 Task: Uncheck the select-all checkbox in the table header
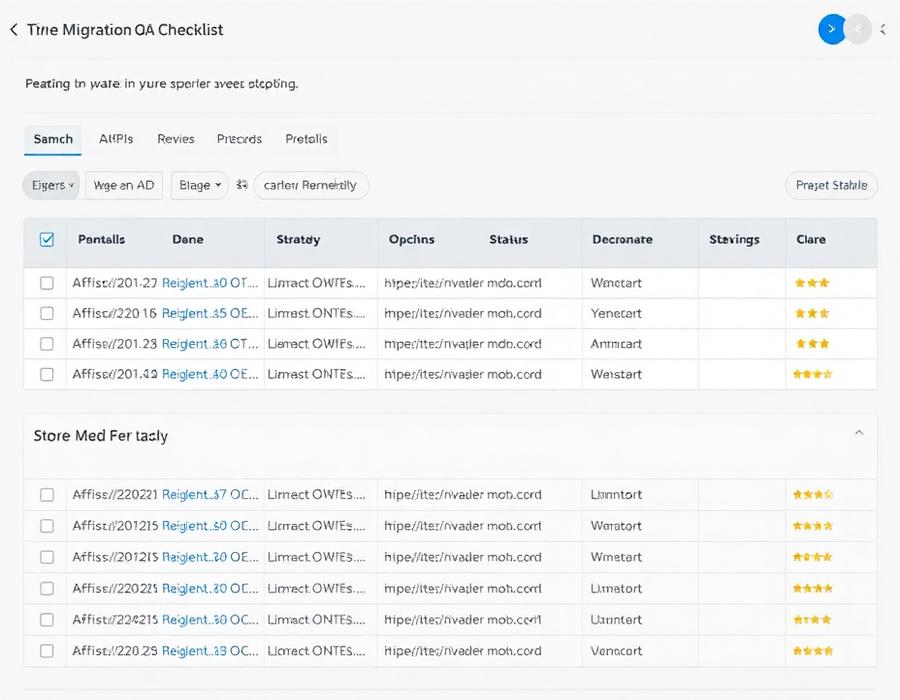46,239
